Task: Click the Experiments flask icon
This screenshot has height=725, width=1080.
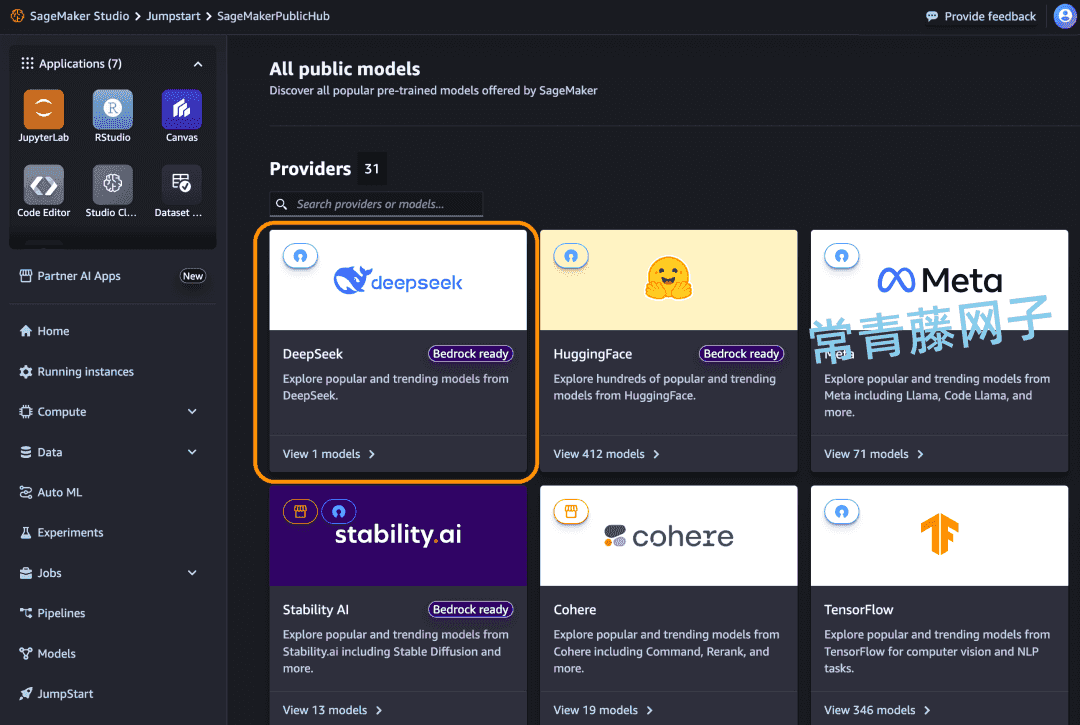Action: pos(25,533)
